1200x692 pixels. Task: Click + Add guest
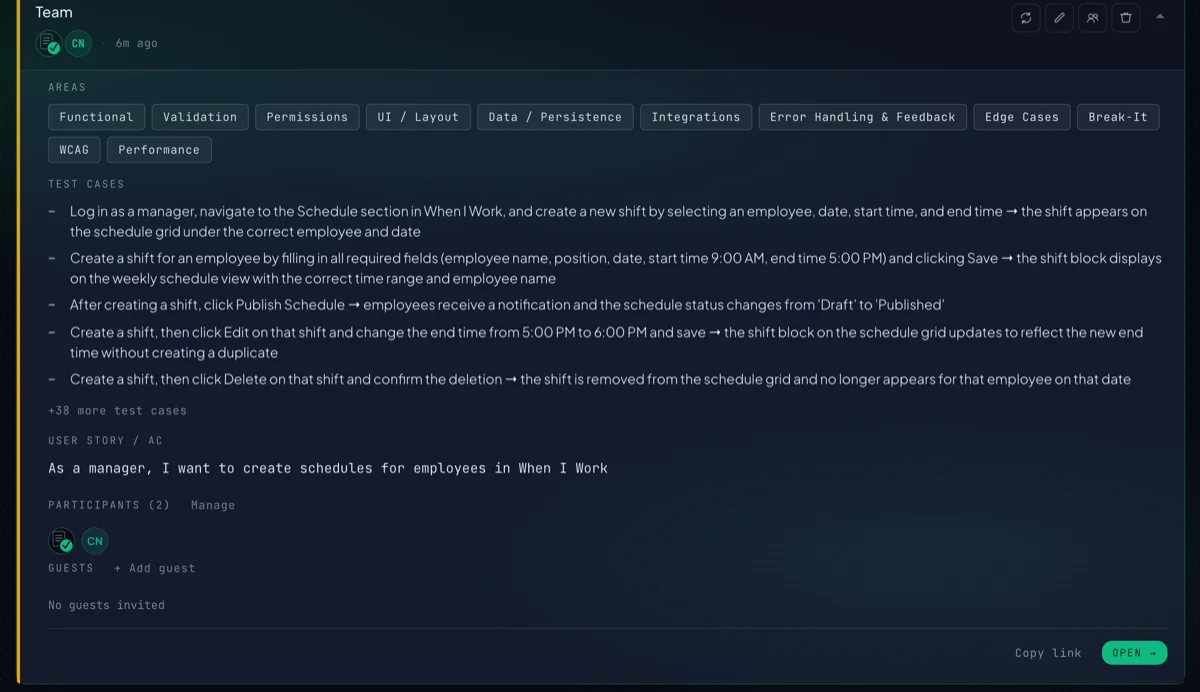click(154, 568)
